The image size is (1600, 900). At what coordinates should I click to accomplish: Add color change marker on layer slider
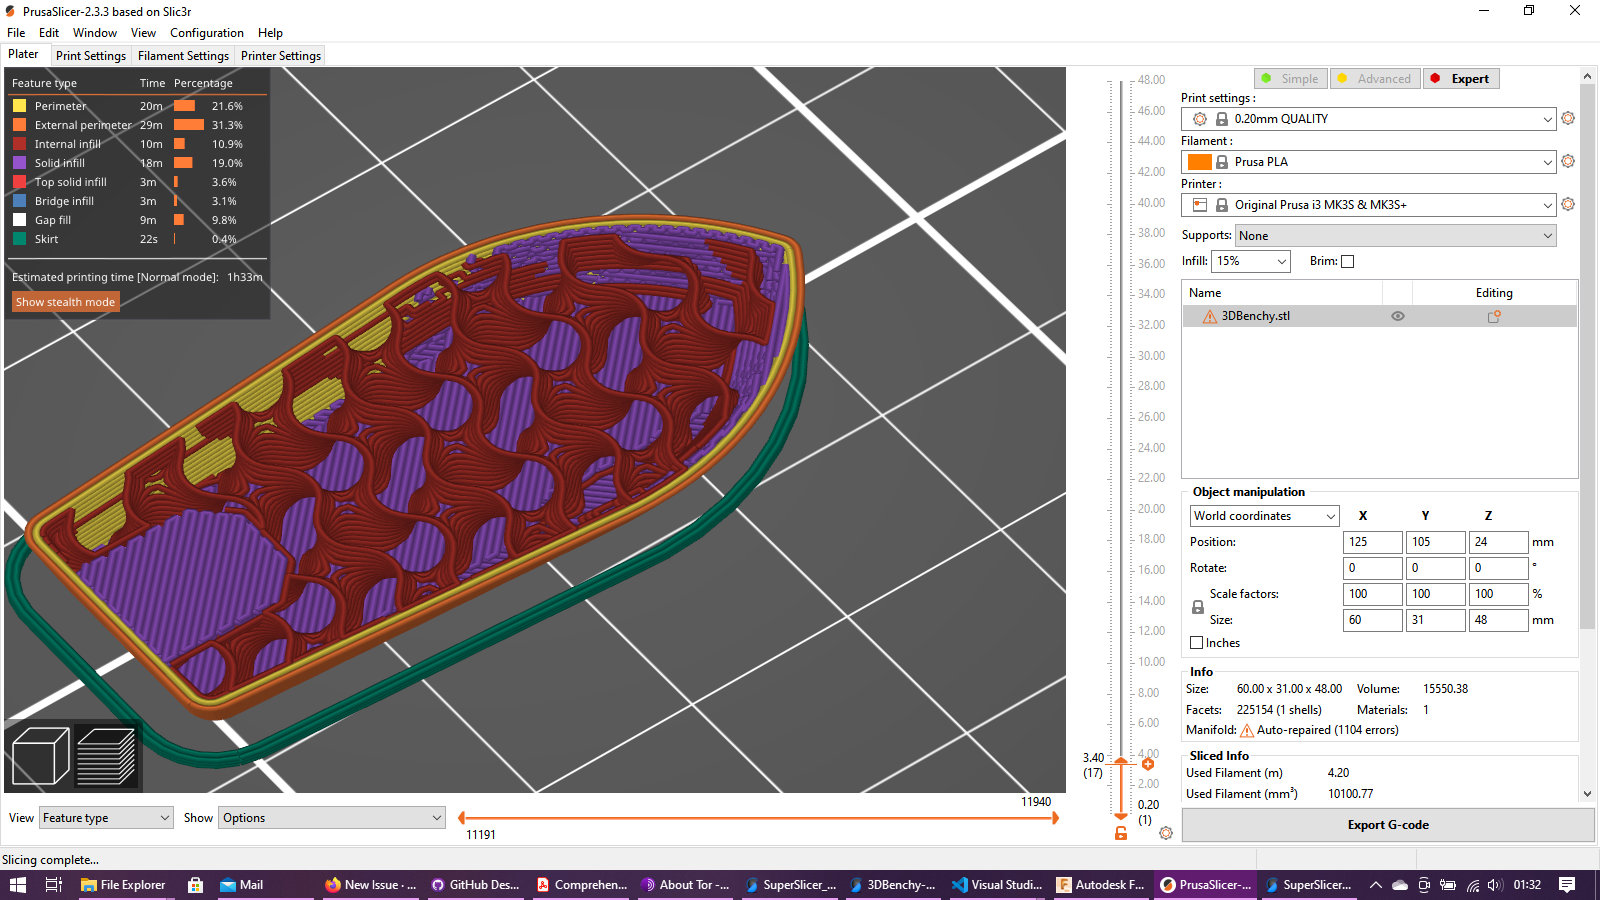coord(1148,764)
